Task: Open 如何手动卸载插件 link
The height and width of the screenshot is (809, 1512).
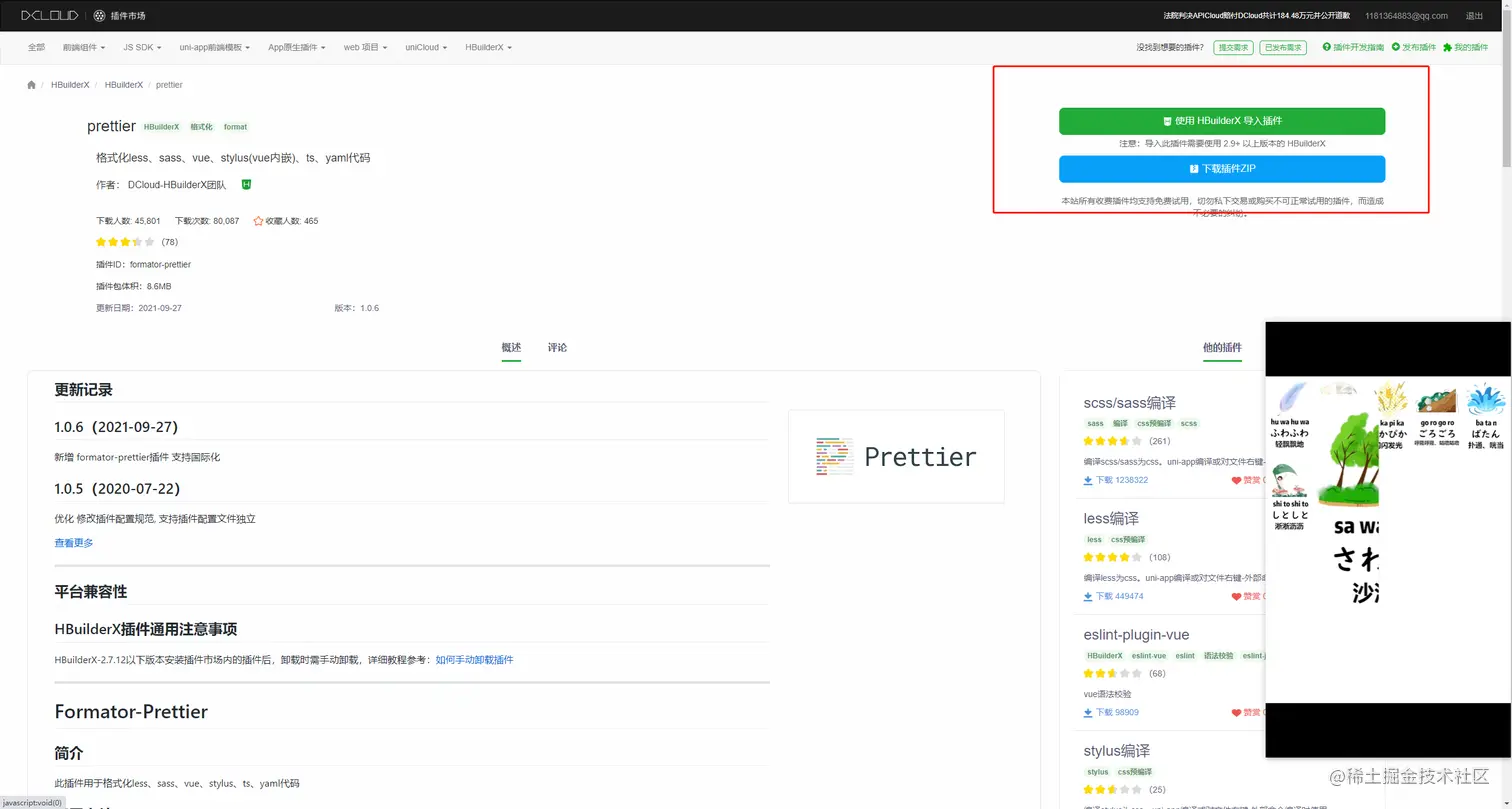Action: click(x=474, y=660)
